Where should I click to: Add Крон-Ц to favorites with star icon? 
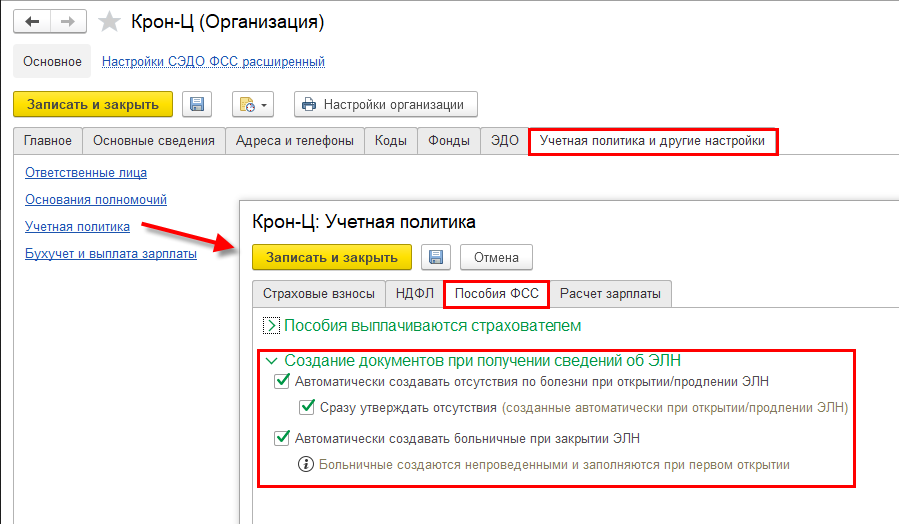[109, 22]
